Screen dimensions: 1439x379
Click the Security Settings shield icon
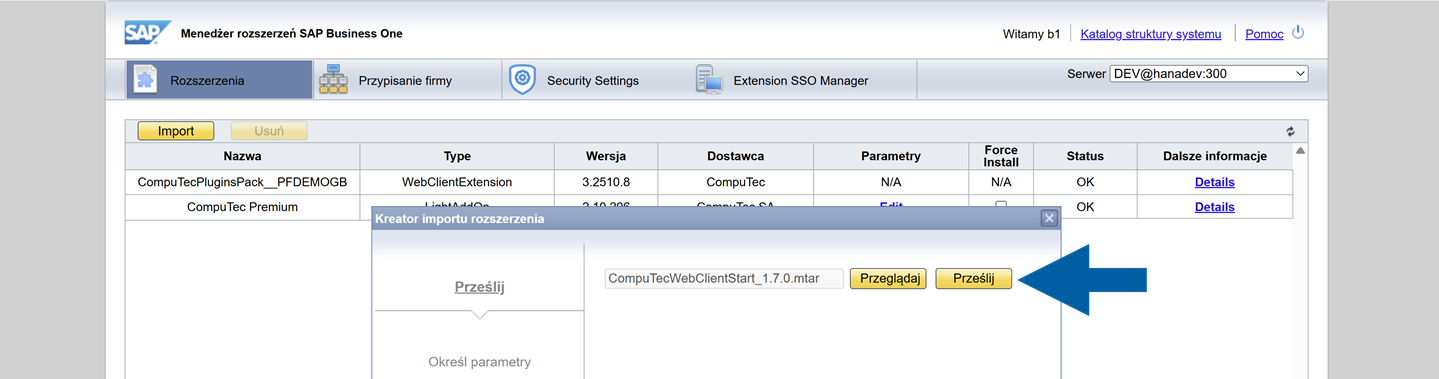(522, 80)
